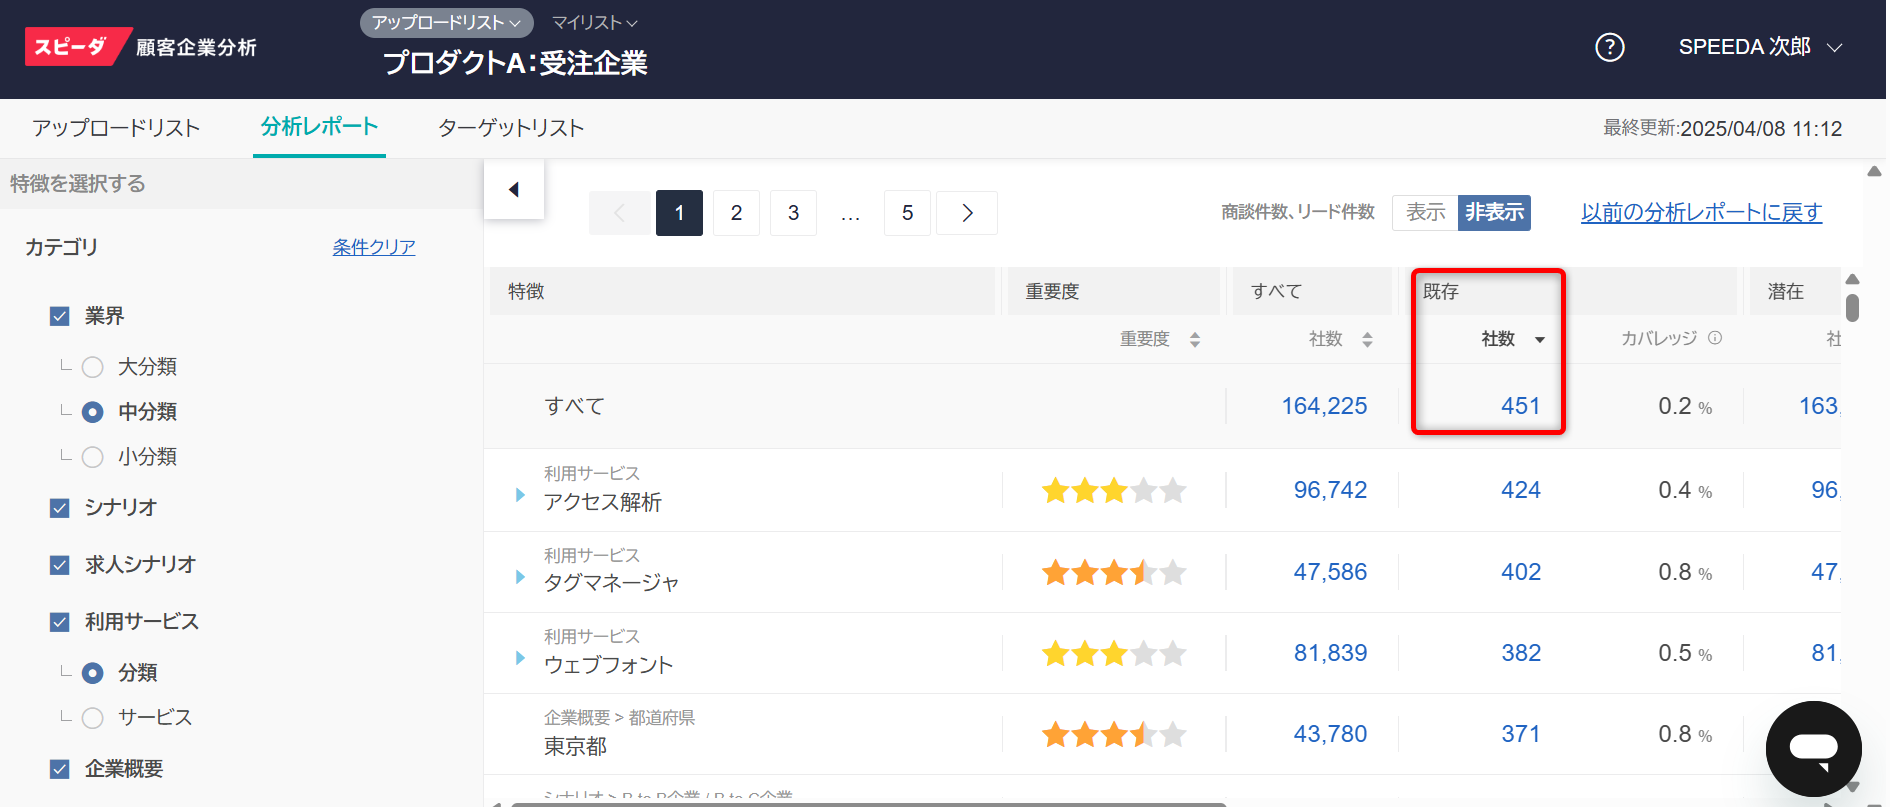This screenshot has width=1890, height=807.
Task: Toggle the 求人シナリオ checkbox
Action: [x=60, y=565]
